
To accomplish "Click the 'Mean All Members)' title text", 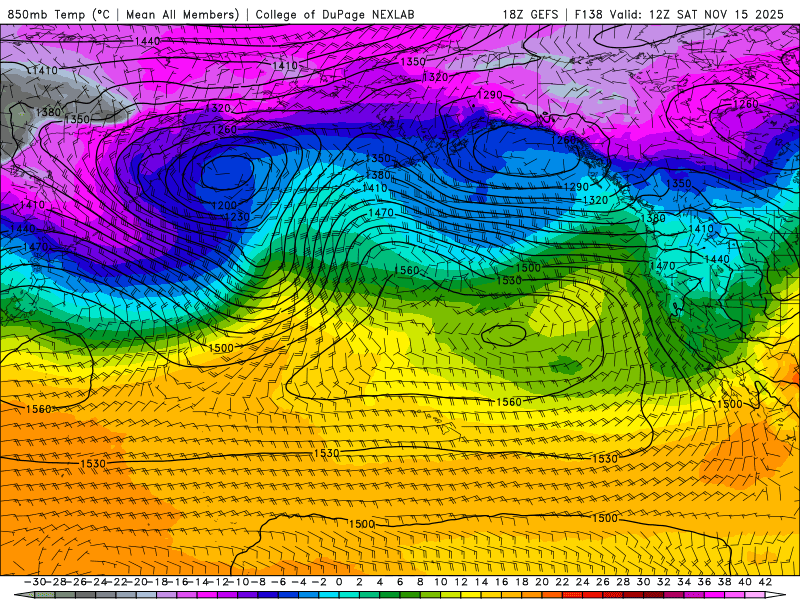I will 183,15.
